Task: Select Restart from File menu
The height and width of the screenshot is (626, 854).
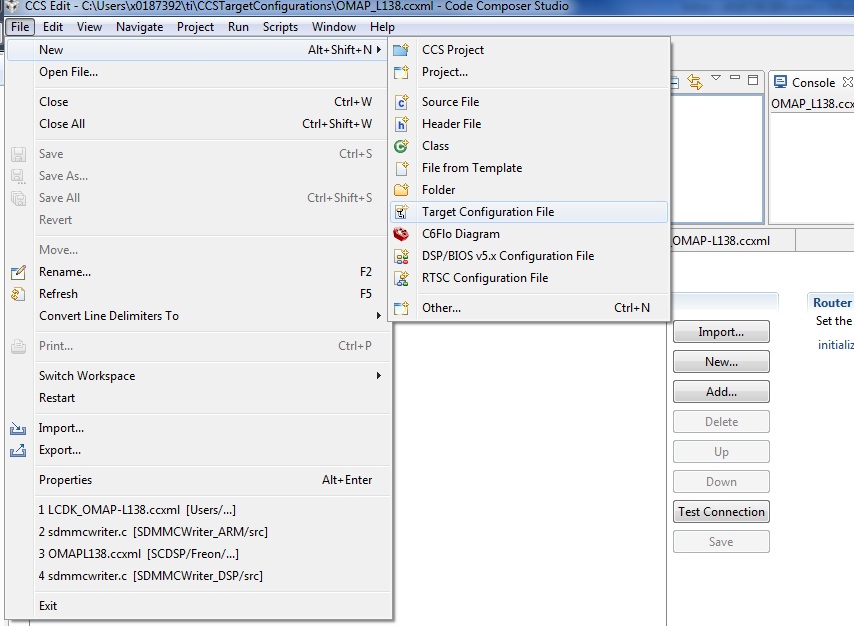Action: coord(199,398)
